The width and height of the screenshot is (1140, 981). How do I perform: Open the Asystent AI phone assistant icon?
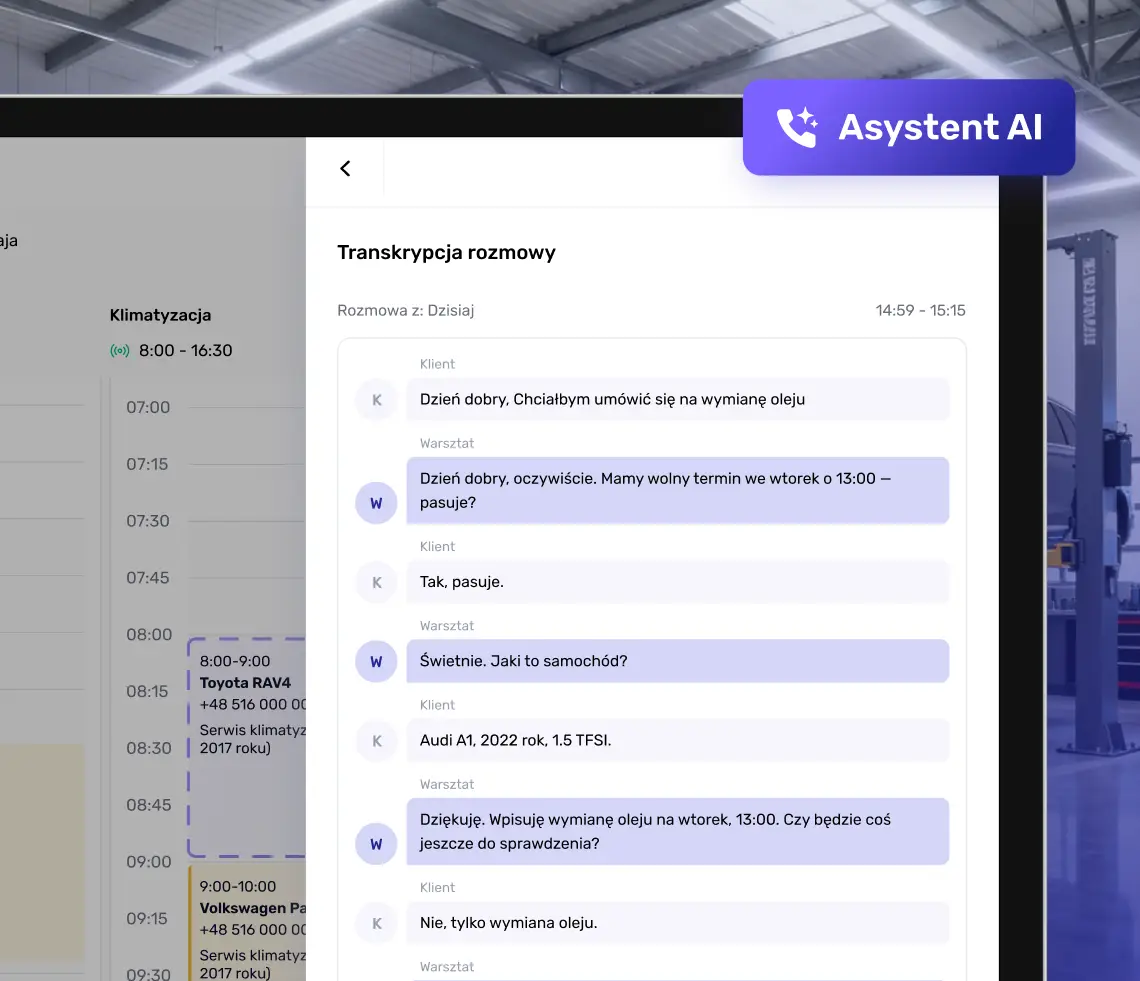pyautogui.click(x=798, y=127)
